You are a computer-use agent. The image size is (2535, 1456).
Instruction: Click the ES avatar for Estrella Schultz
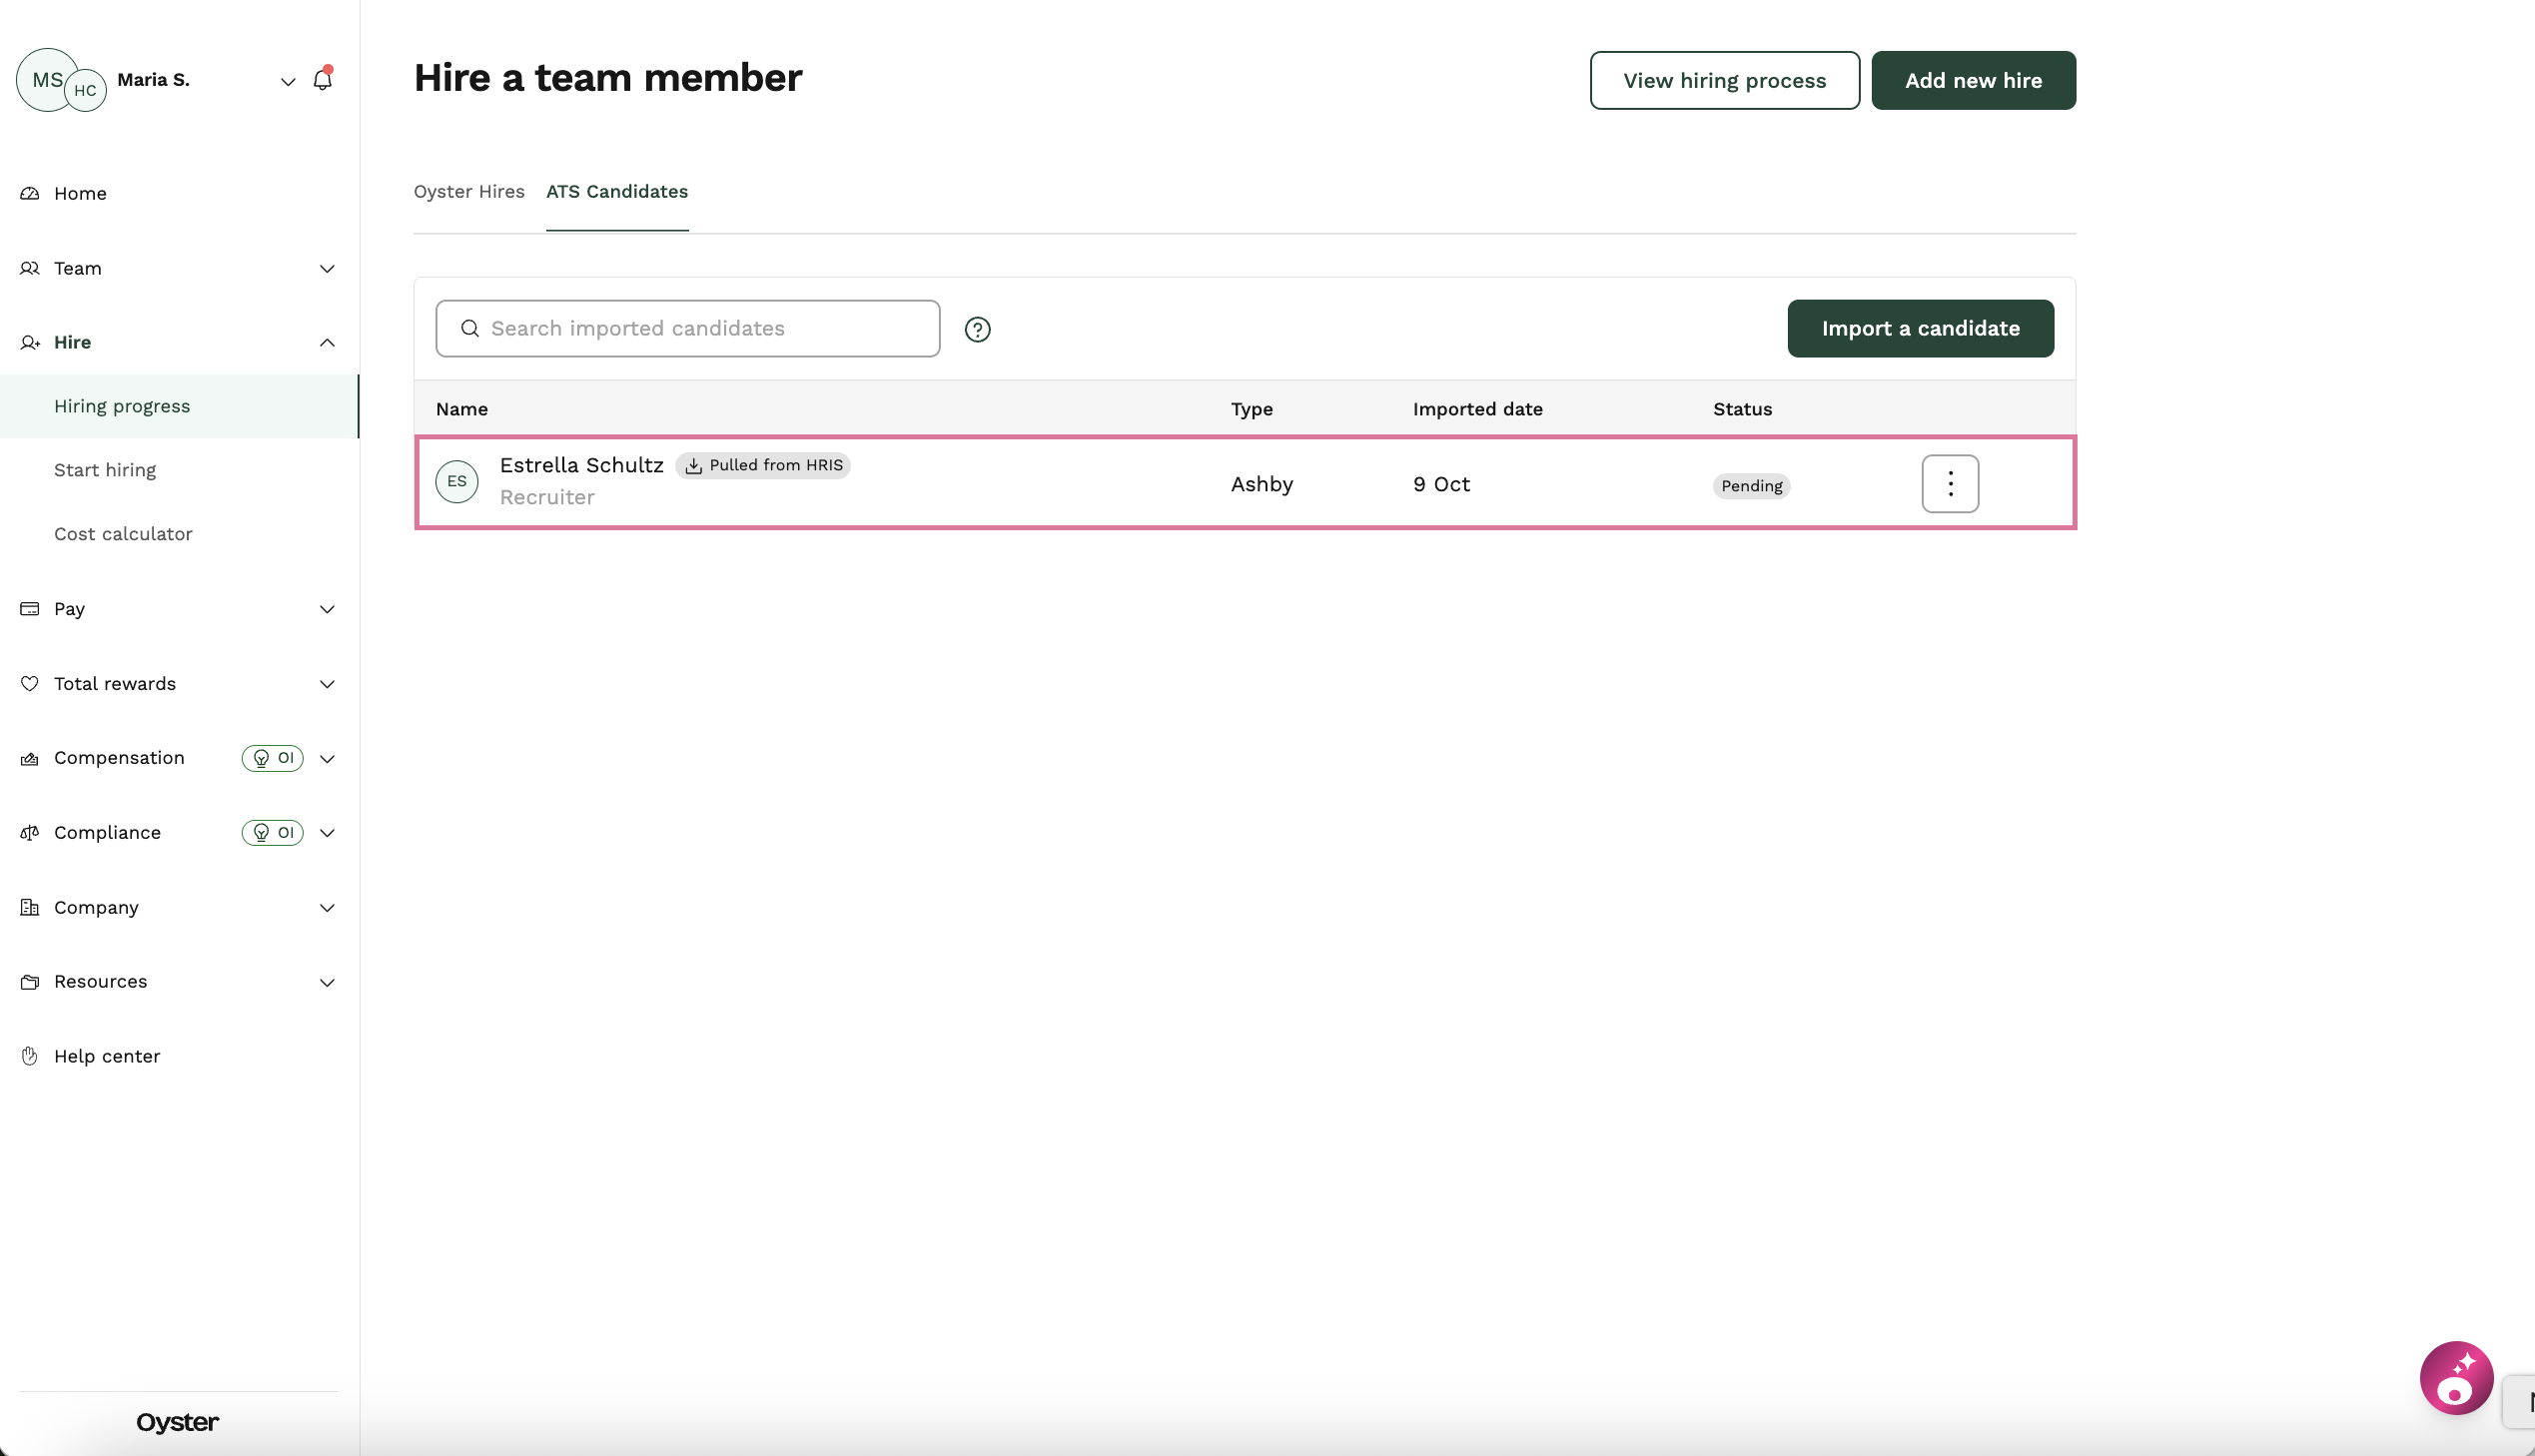[x=457, y=481]
